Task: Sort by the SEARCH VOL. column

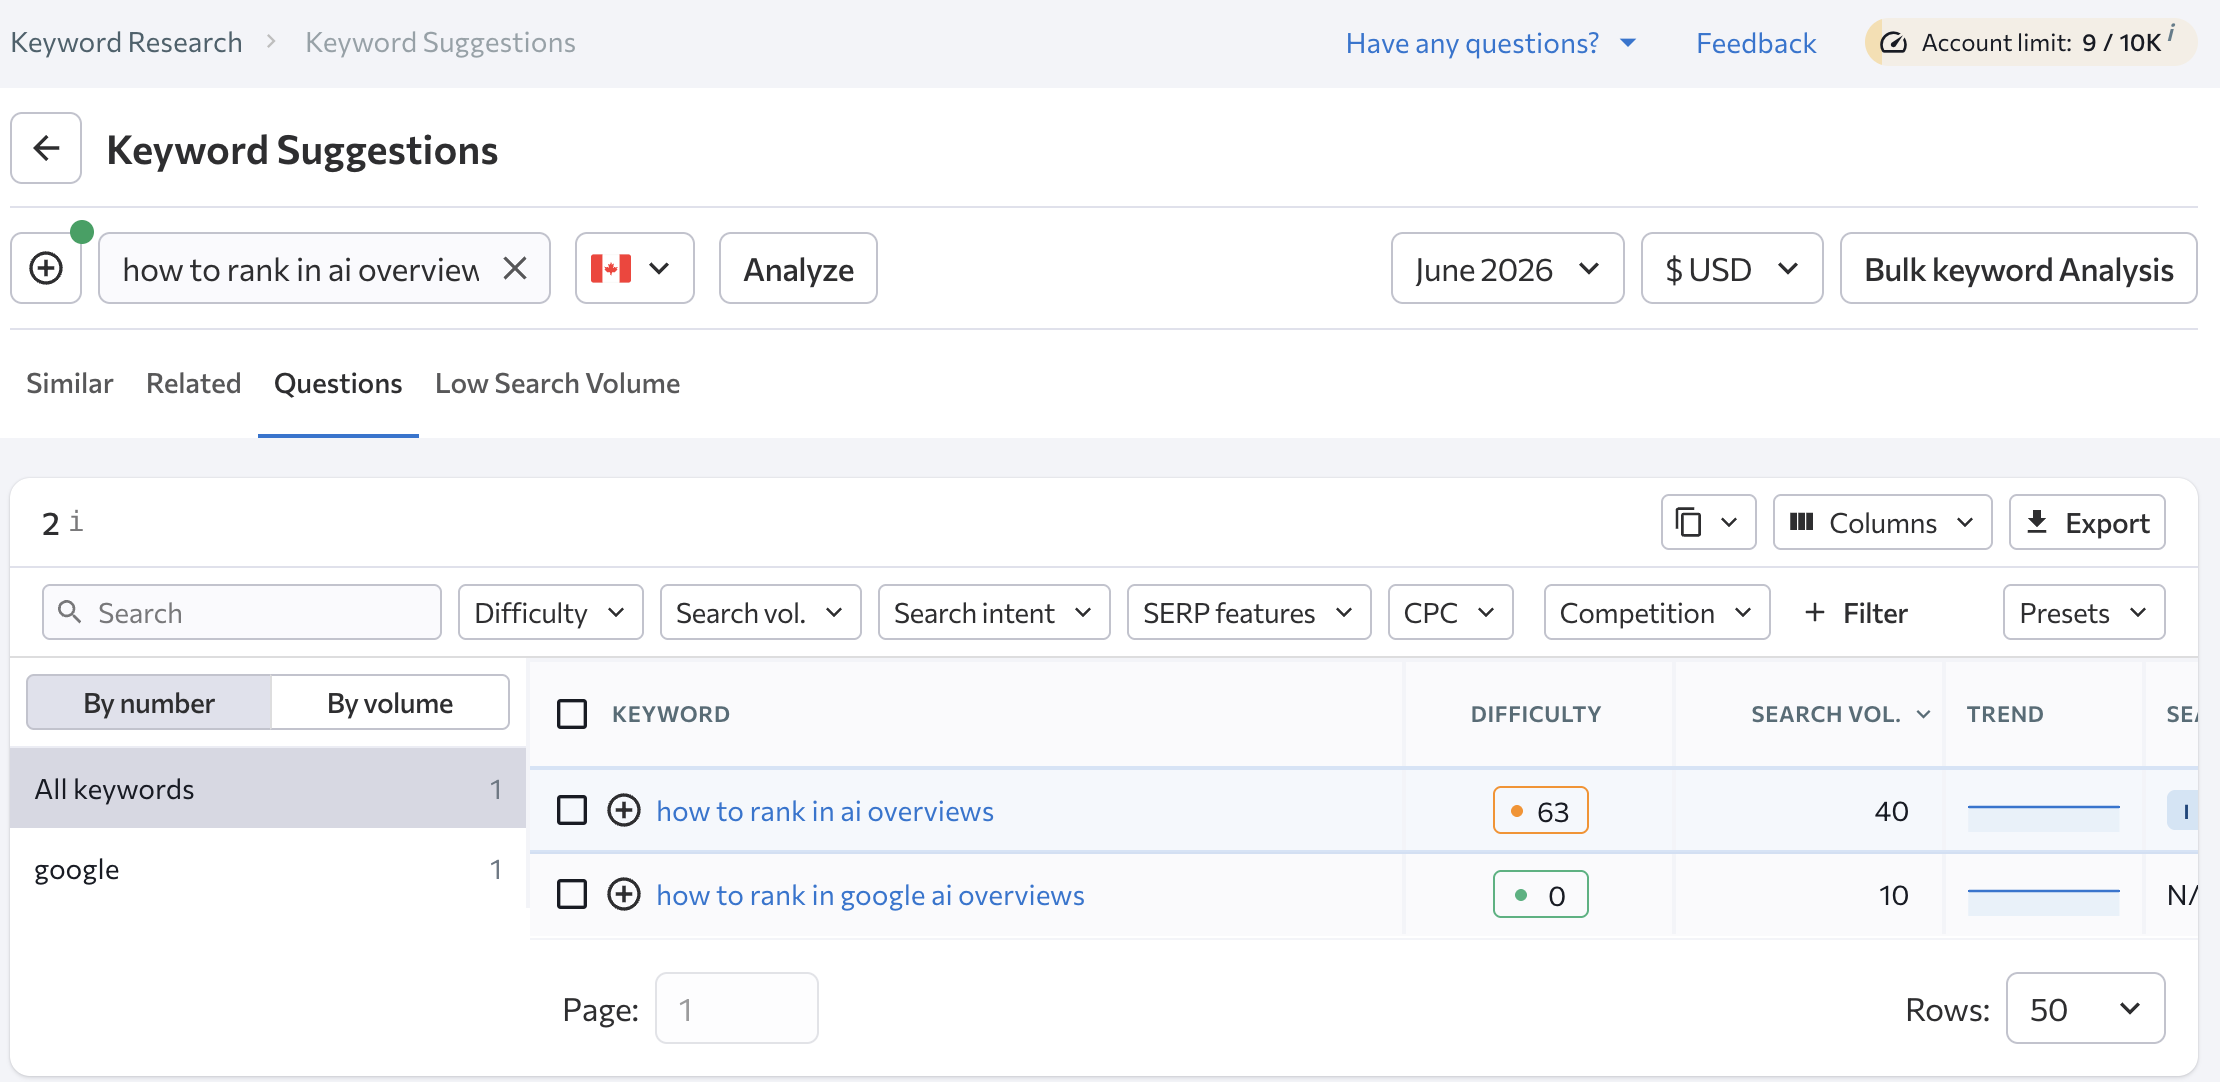Action: [x=1840, y=714]
